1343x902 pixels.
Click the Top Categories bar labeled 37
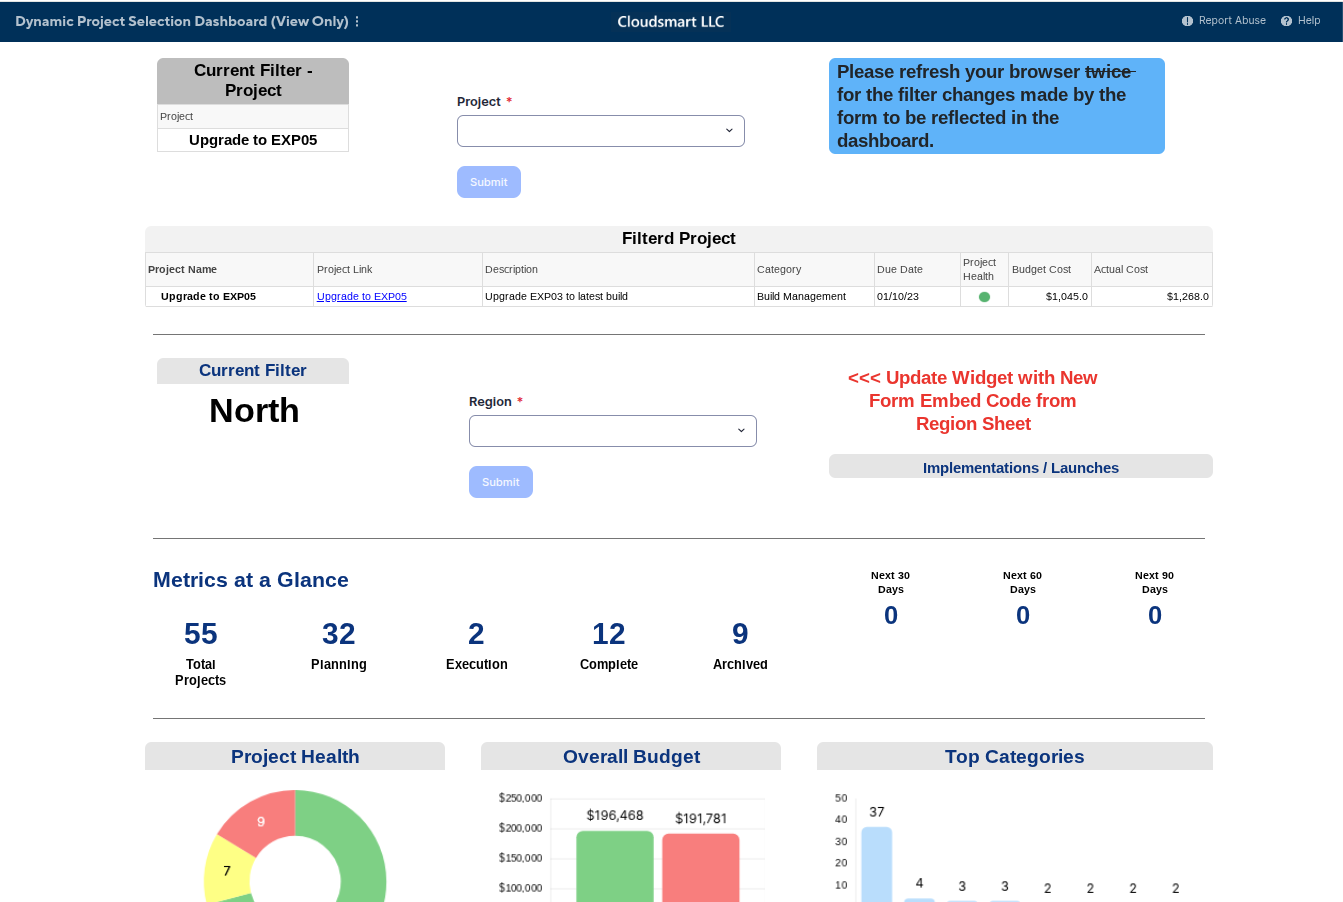click(877, 864)
